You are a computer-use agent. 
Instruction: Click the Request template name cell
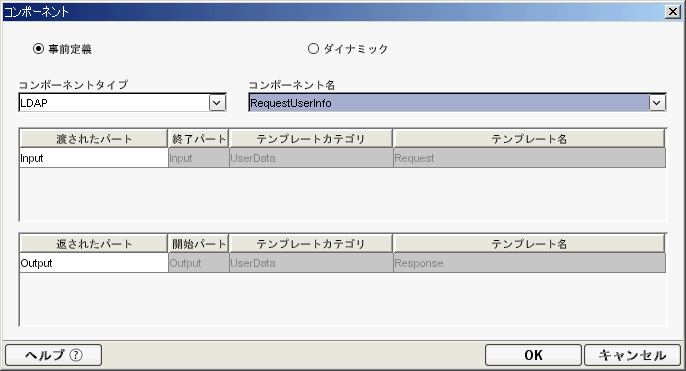point(529,158)
